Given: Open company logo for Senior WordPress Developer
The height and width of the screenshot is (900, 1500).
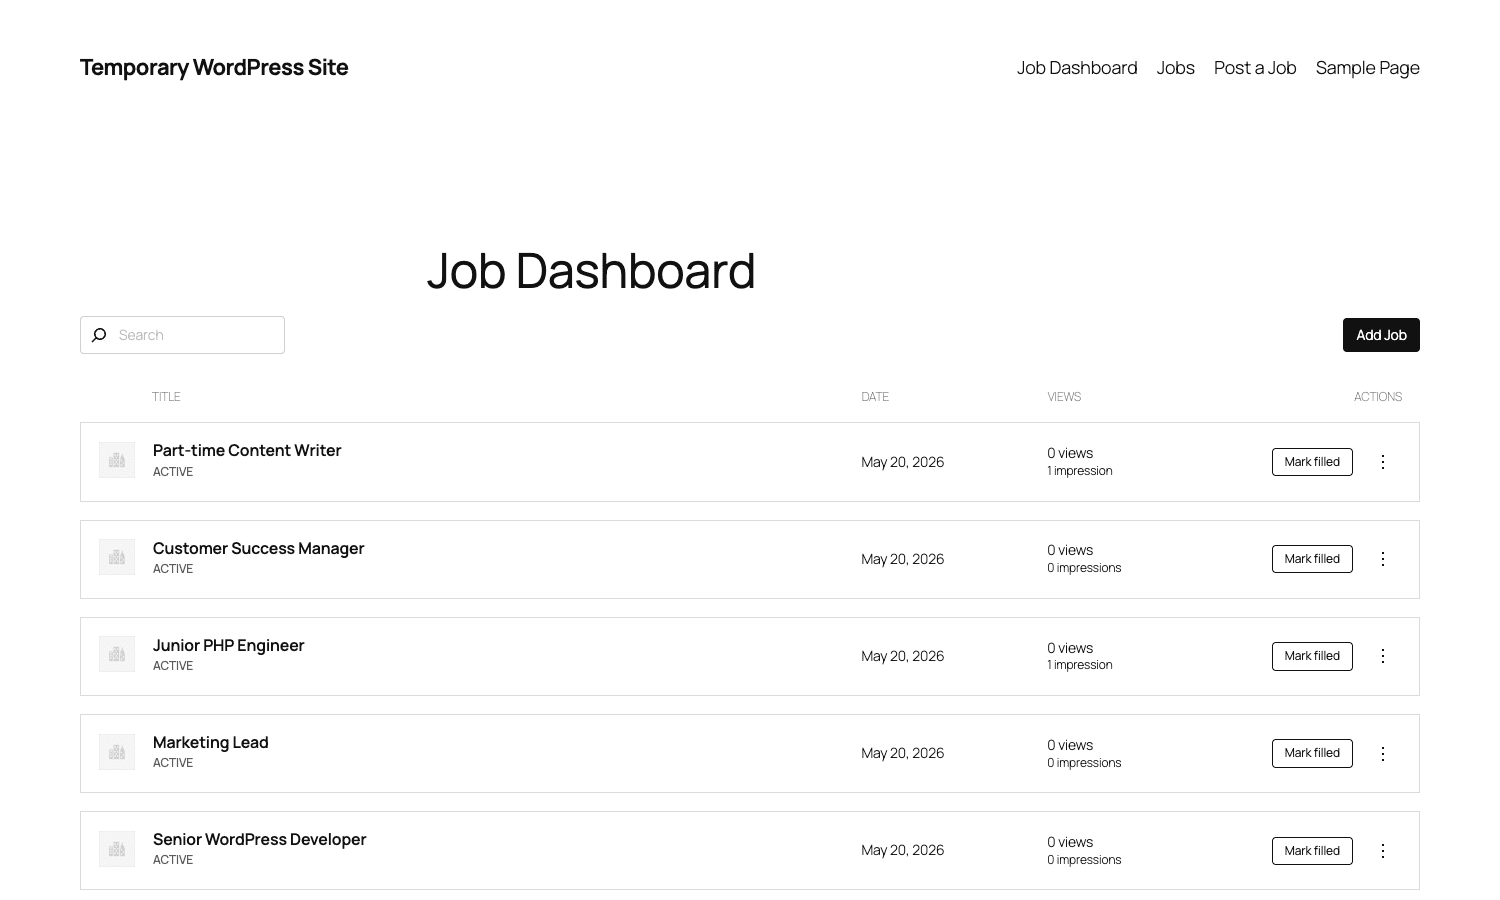Looking at the screenshot, I should pyautogui.click(x=117, y=848).
